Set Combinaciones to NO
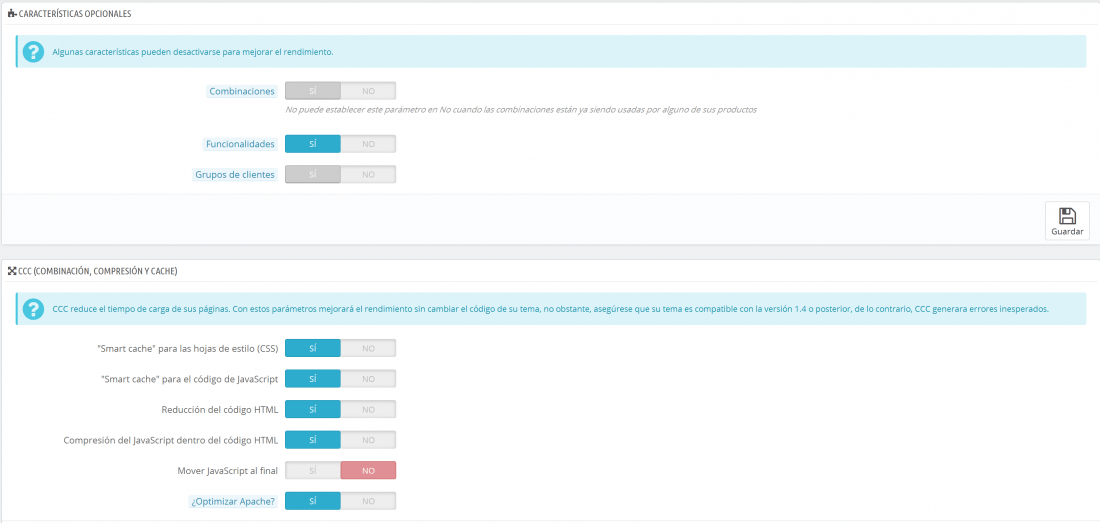 point(368,91)
